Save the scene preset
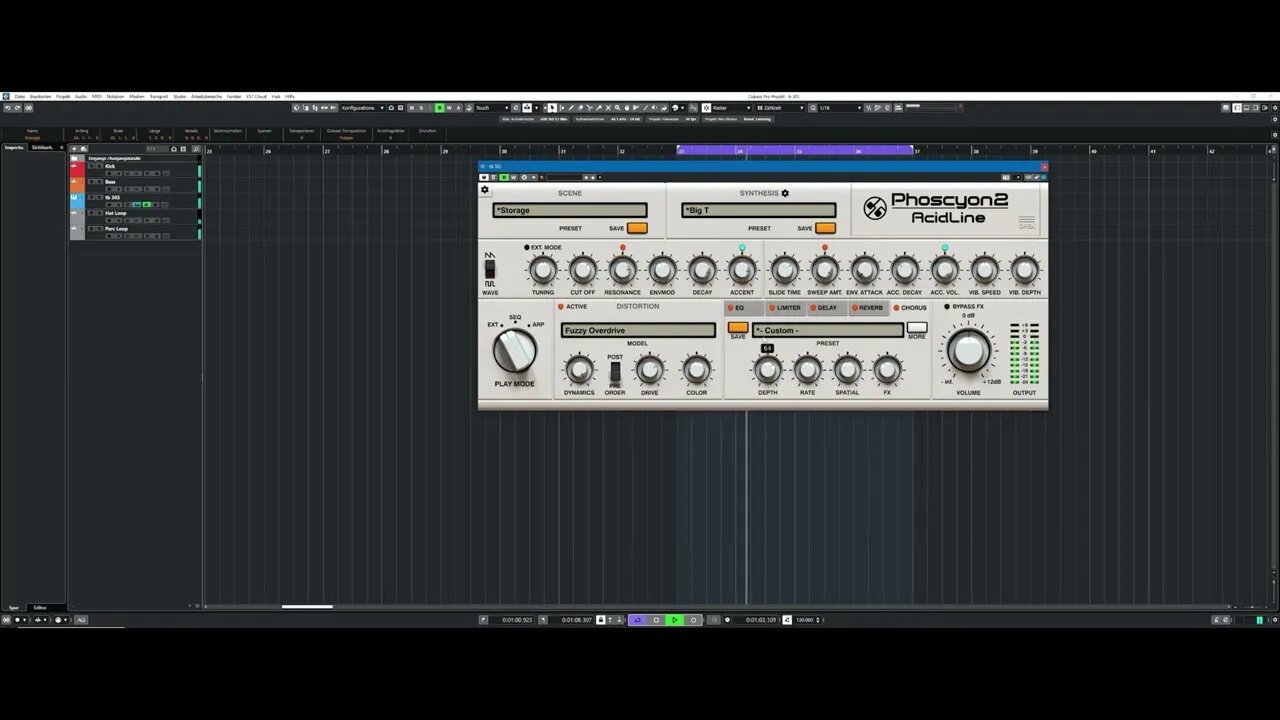 pos(637,228)
